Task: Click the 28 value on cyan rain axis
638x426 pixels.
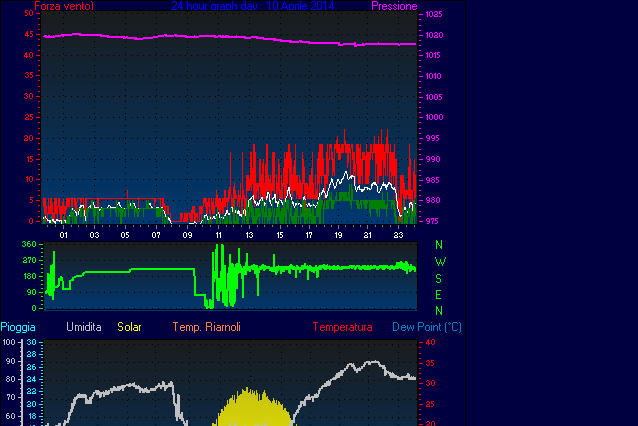Action: coord(32,354)
